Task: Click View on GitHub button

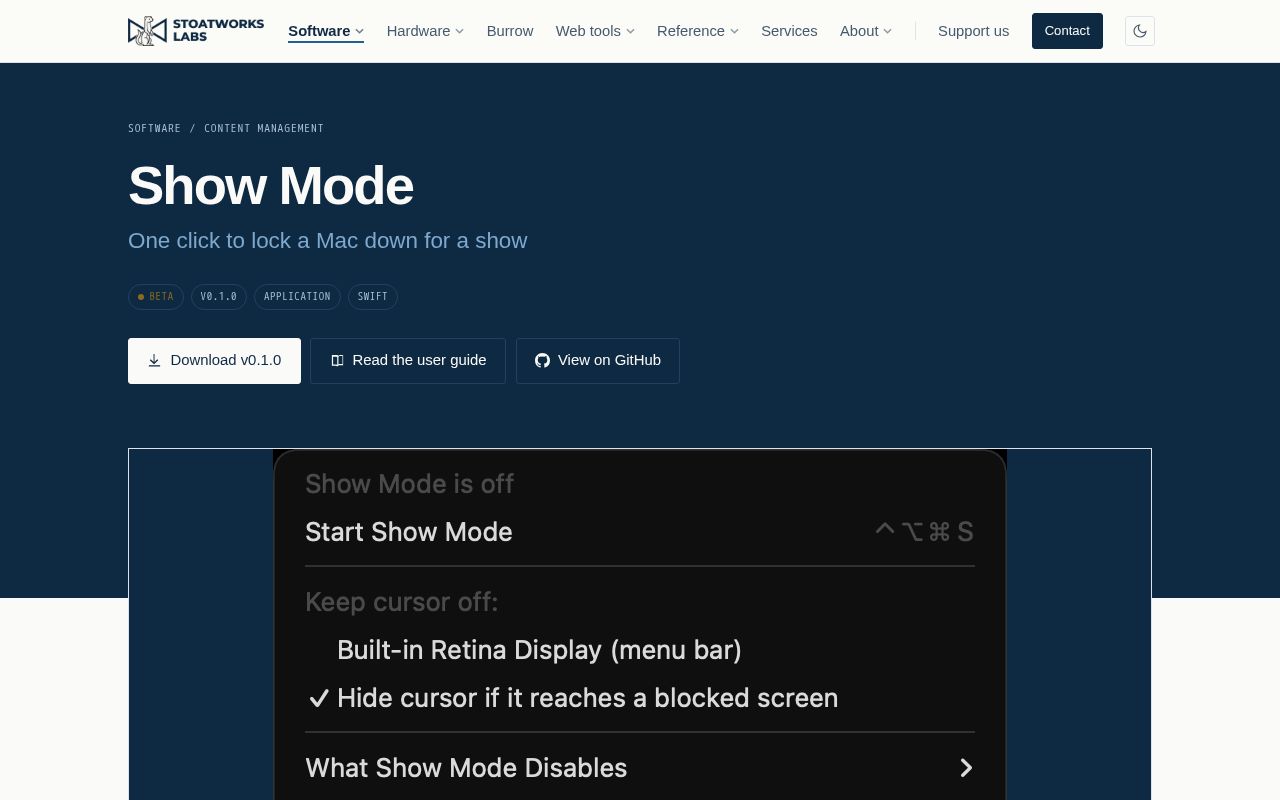Action: coord(598,361)
